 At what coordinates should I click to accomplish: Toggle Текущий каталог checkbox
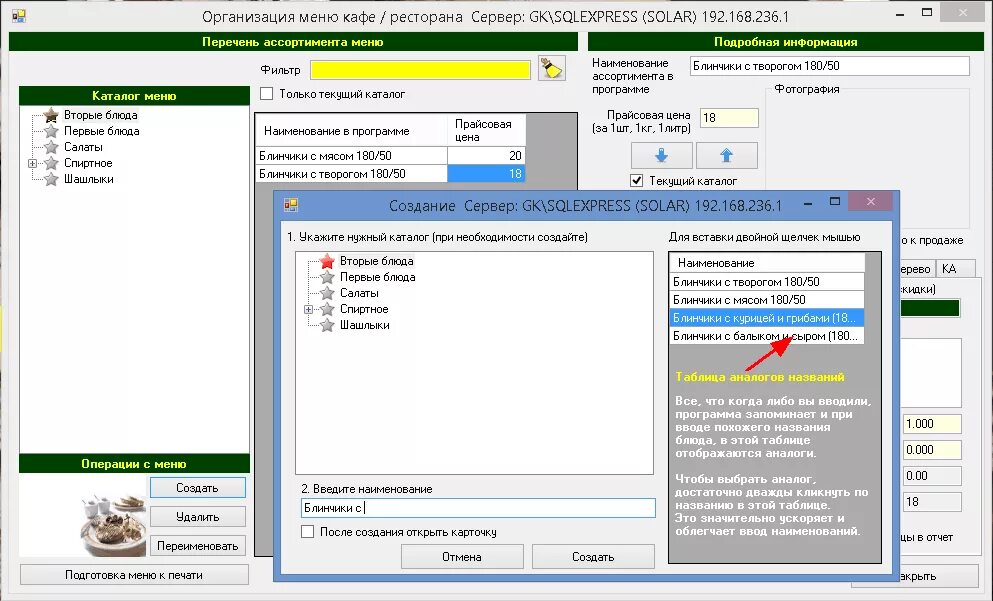(636, 180)
